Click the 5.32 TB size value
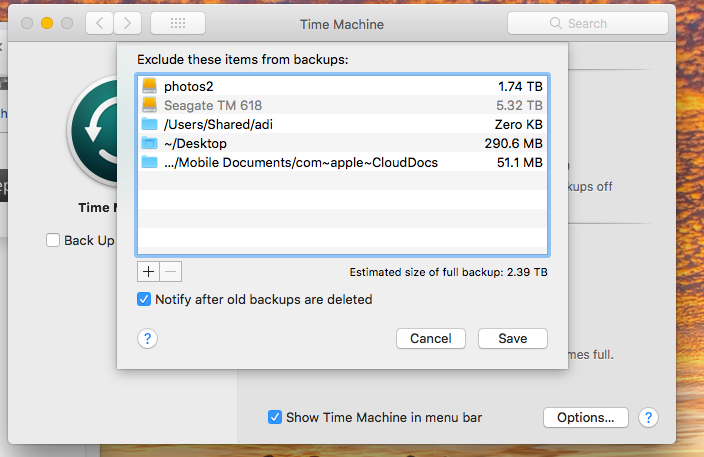The image size is (704, 457). [x=519, y=105]
